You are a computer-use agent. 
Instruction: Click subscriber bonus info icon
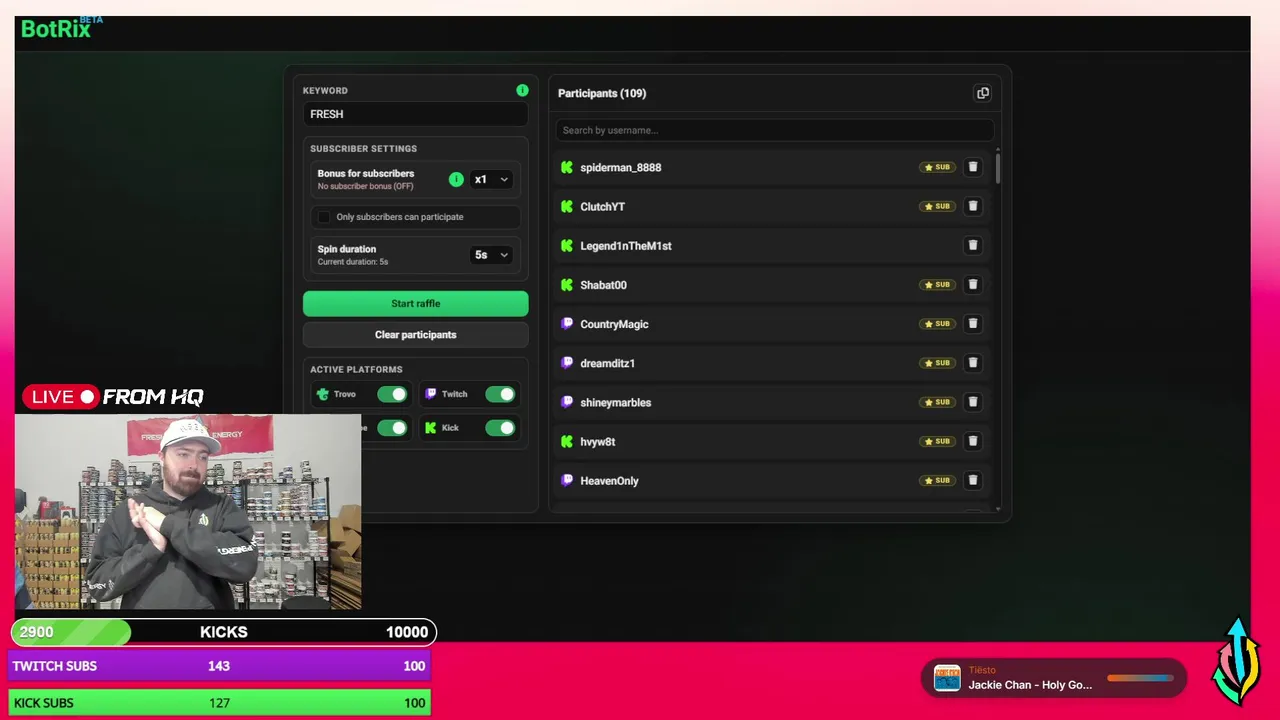456,179
